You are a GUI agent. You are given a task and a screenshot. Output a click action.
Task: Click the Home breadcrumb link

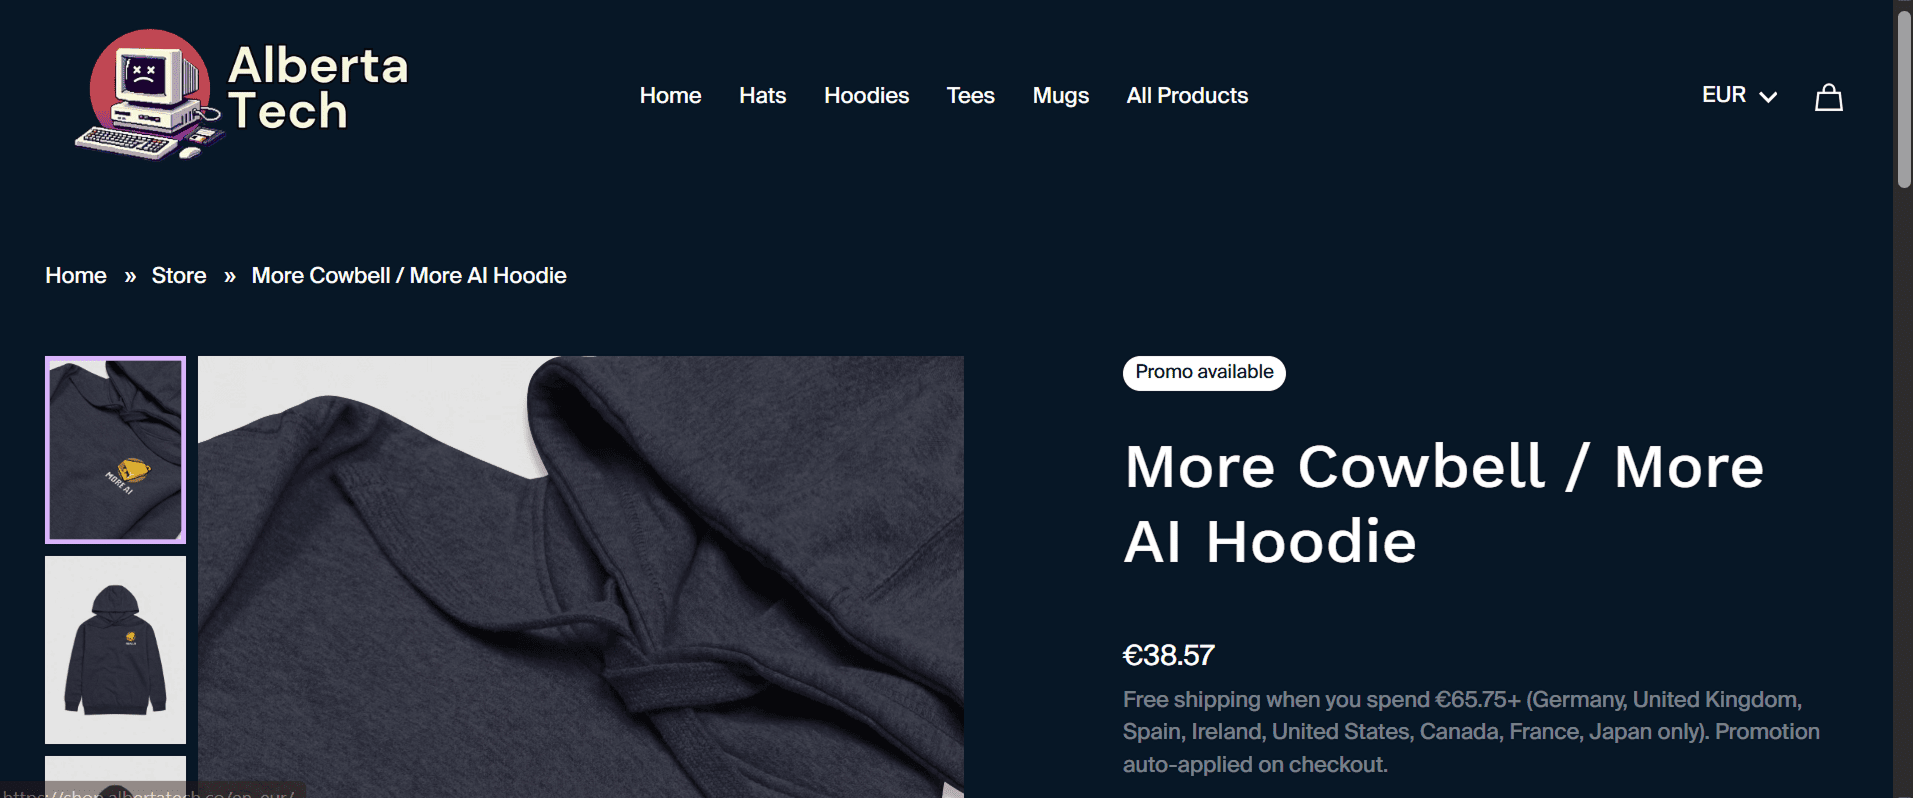(76, 276)
